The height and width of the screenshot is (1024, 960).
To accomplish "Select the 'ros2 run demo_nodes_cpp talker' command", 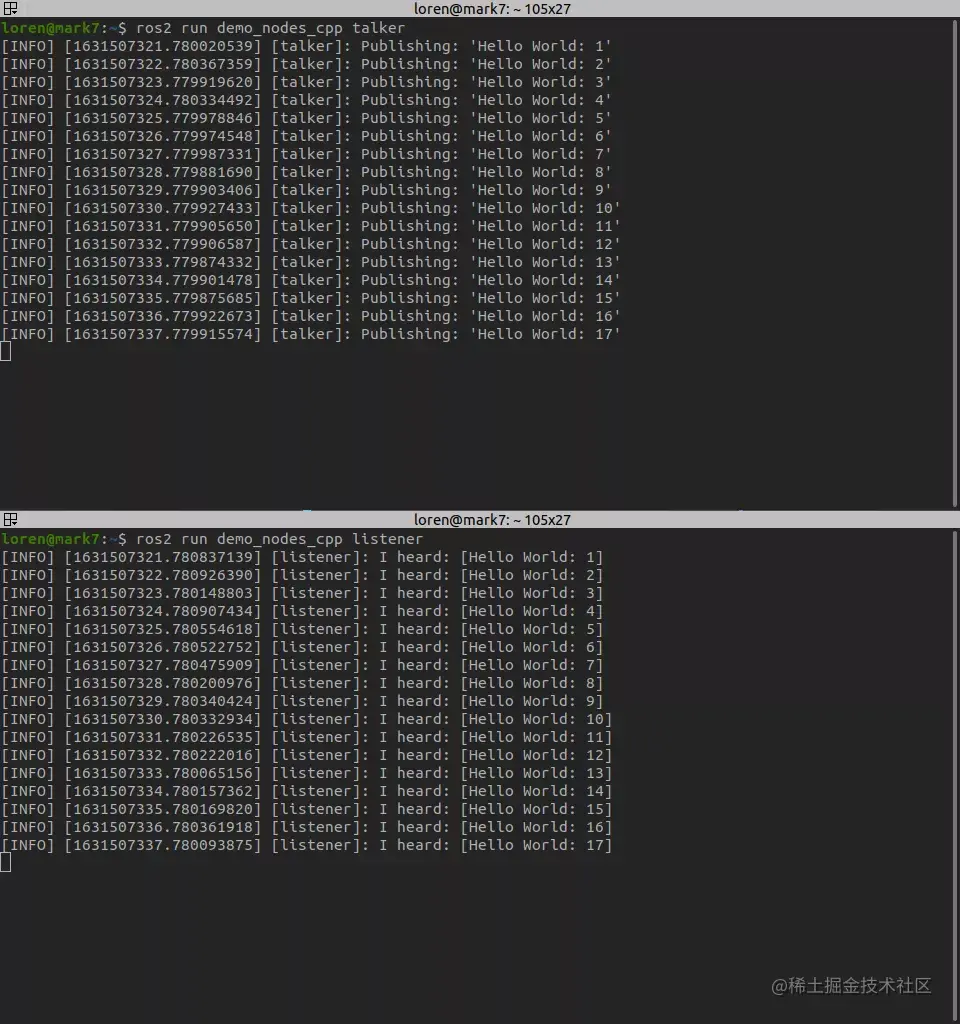I will pos(270,28).
